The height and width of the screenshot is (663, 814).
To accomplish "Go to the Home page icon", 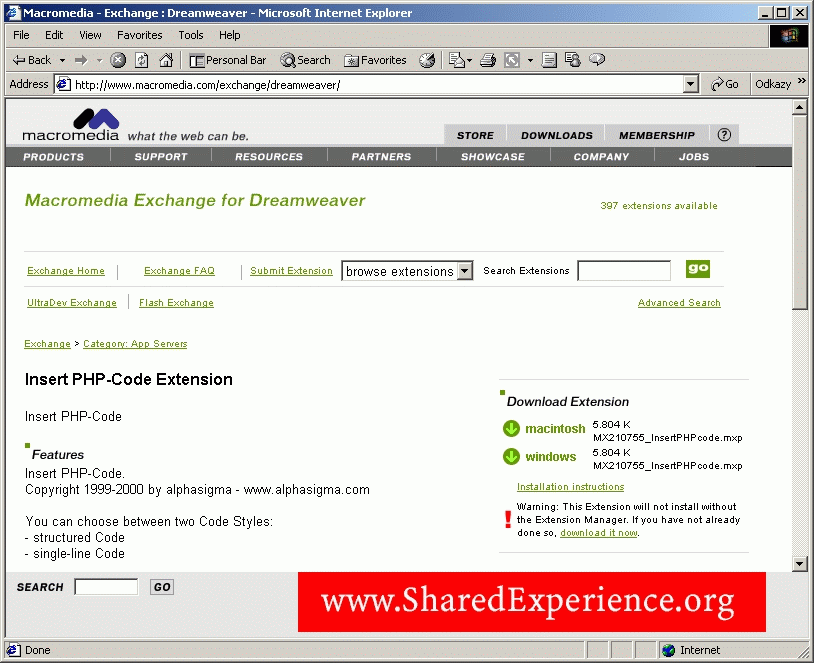I will click(x=166, y=60).
